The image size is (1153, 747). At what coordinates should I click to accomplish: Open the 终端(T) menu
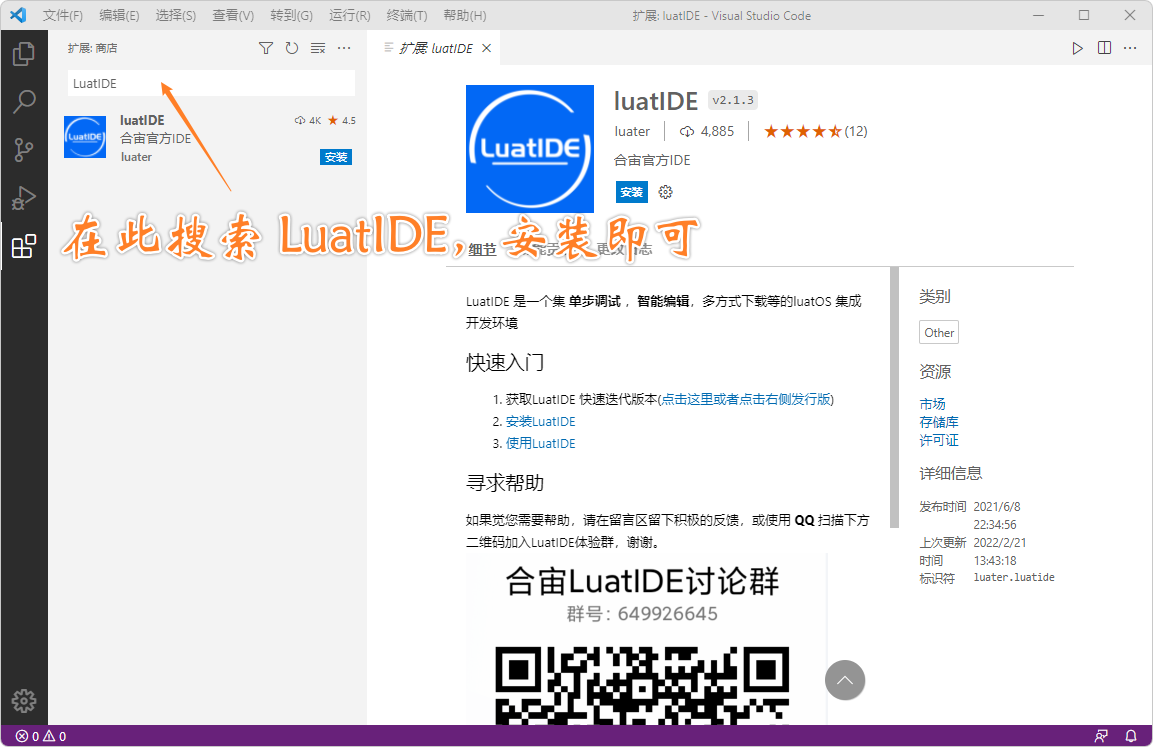[407, 15]
